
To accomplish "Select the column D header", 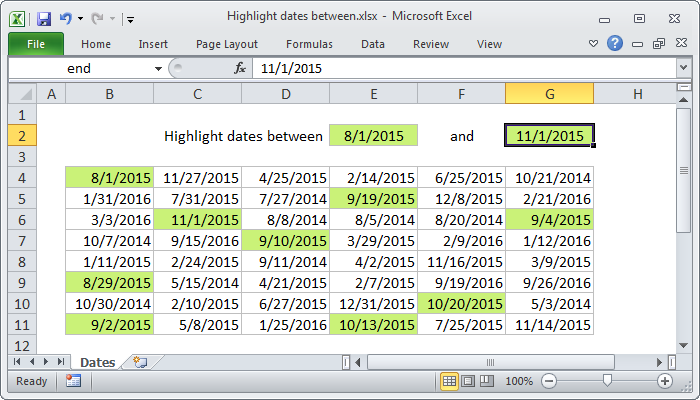I will (x=285, y=94).
